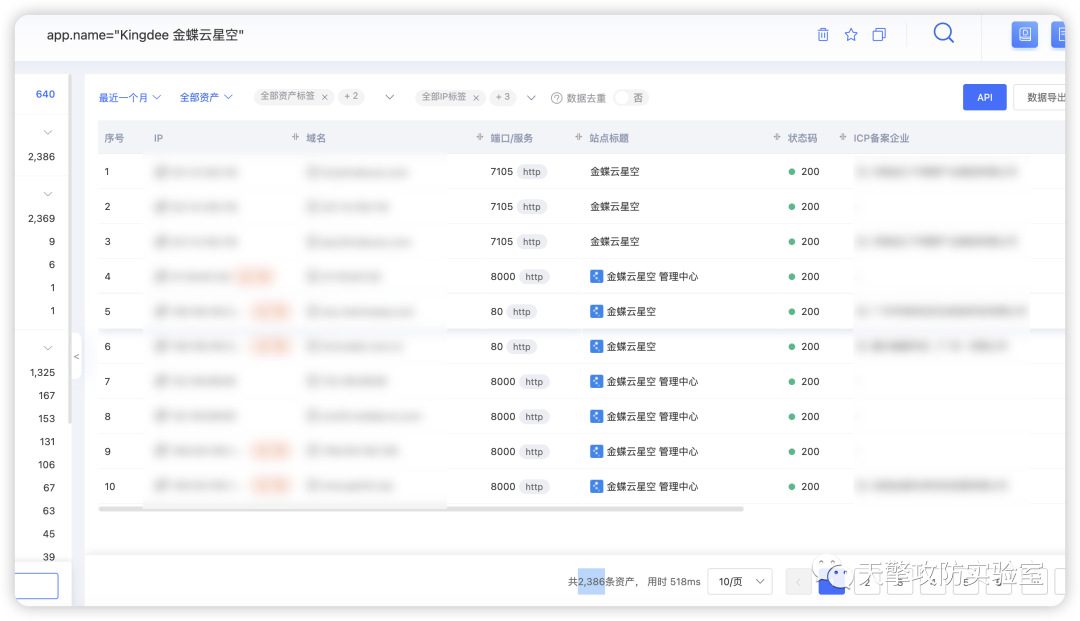Click the Kingdee favicon in row 7
The width and height of the screenshot is (1080, 621).
click(596, 381)
